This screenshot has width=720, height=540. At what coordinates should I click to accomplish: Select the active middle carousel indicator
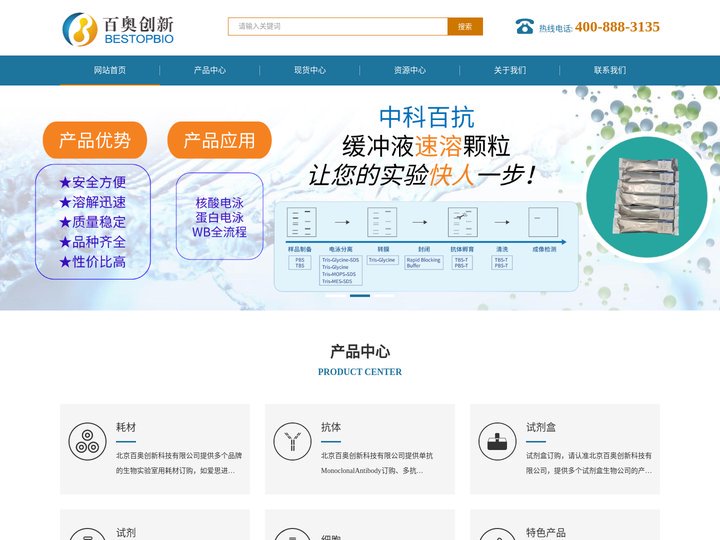coord(360,296)
